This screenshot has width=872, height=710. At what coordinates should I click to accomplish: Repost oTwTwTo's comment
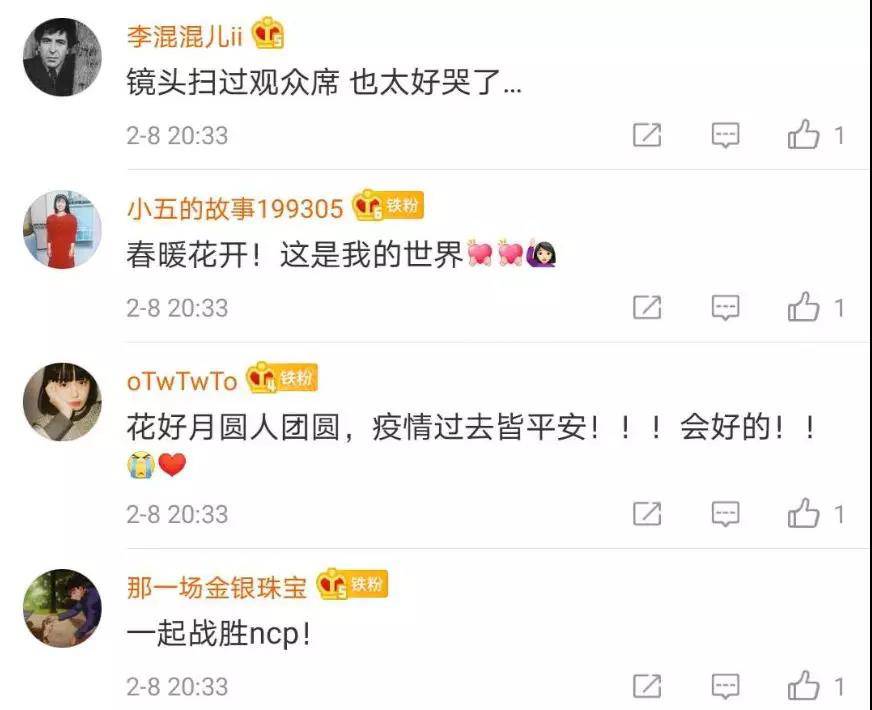647,513
